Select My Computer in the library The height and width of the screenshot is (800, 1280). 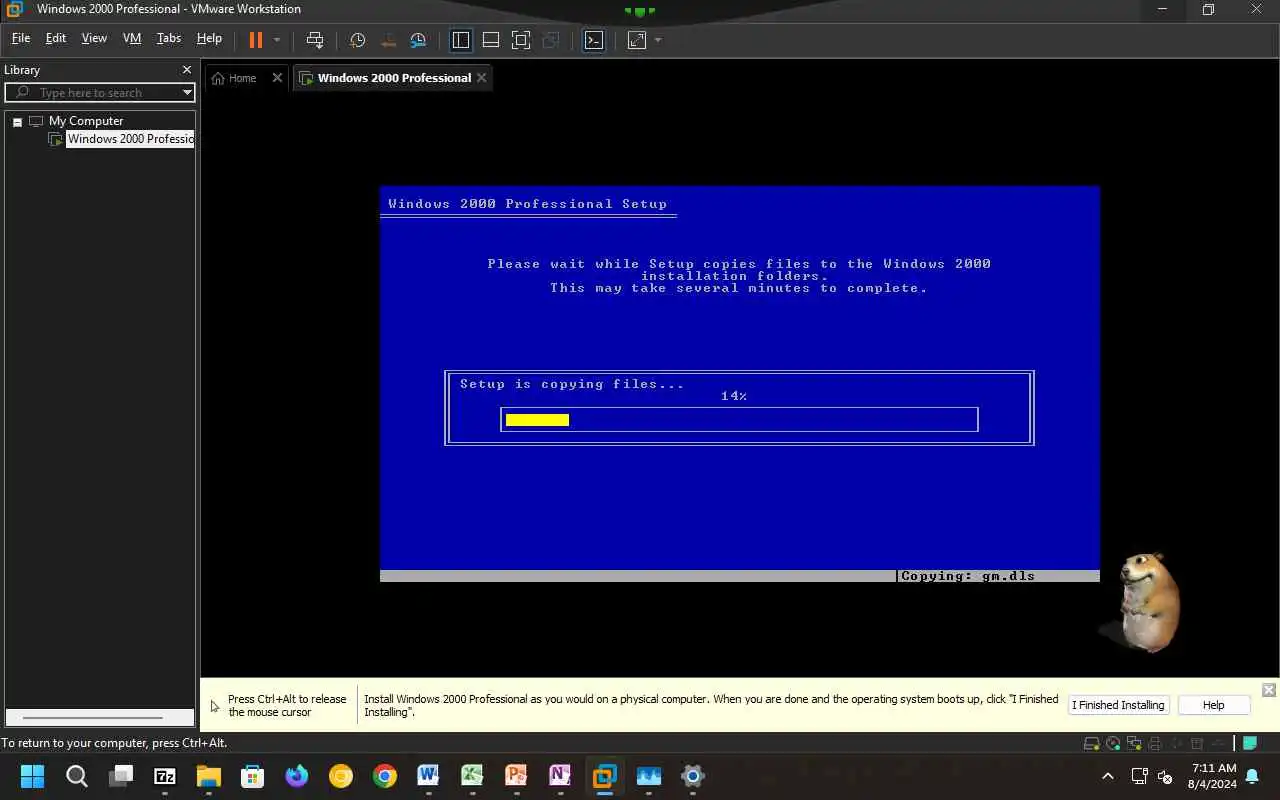[86, 121]
